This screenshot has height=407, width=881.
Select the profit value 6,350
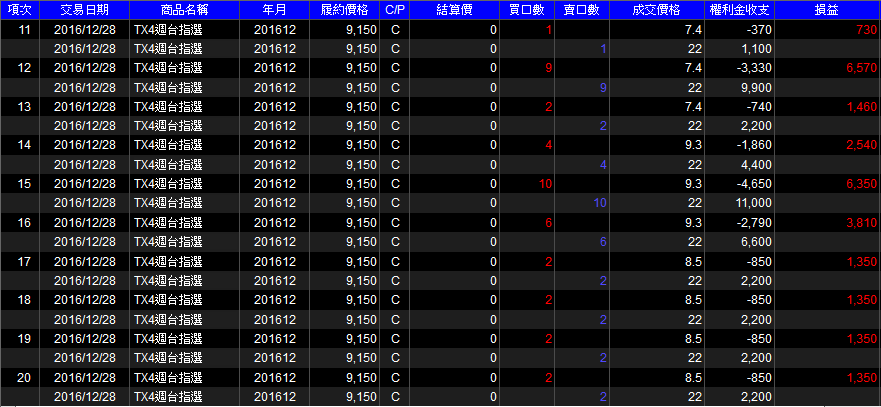(x=861, y=184)
